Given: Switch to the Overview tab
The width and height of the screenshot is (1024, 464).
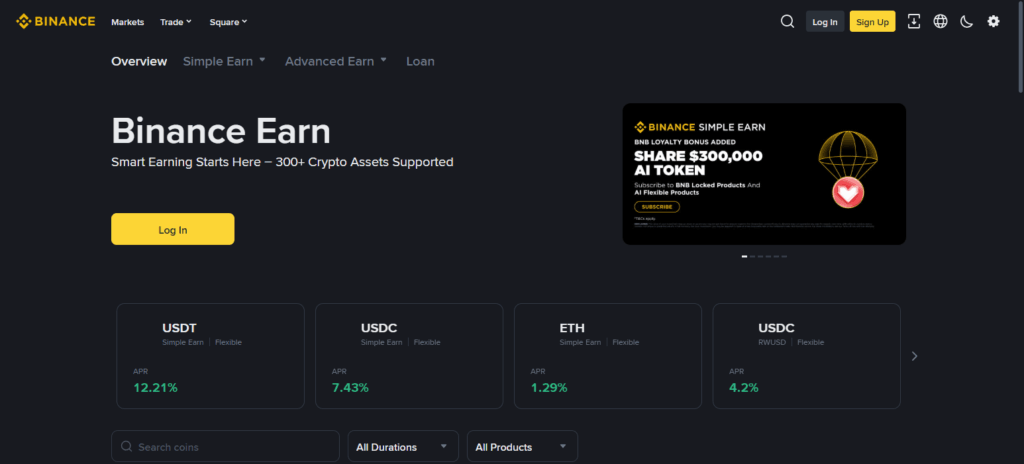Looking at the screenshot, I should (x=139, y=61).
